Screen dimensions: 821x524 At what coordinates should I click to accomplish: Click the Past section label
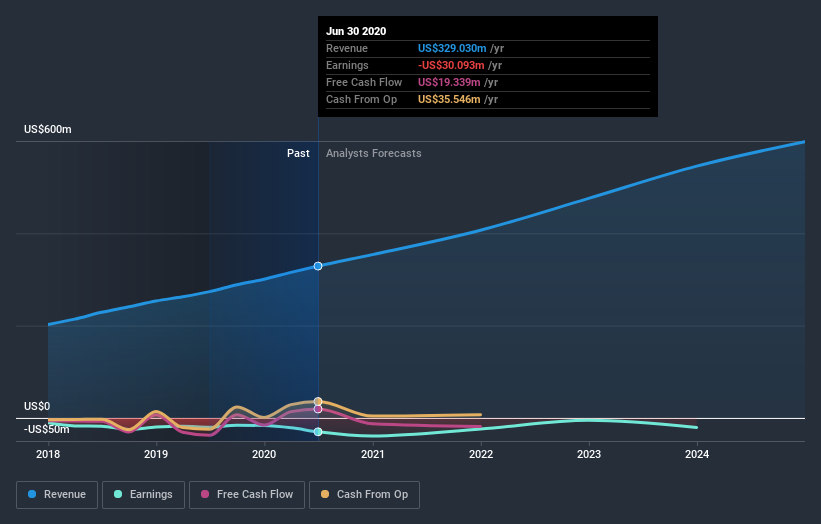(298, 153)
